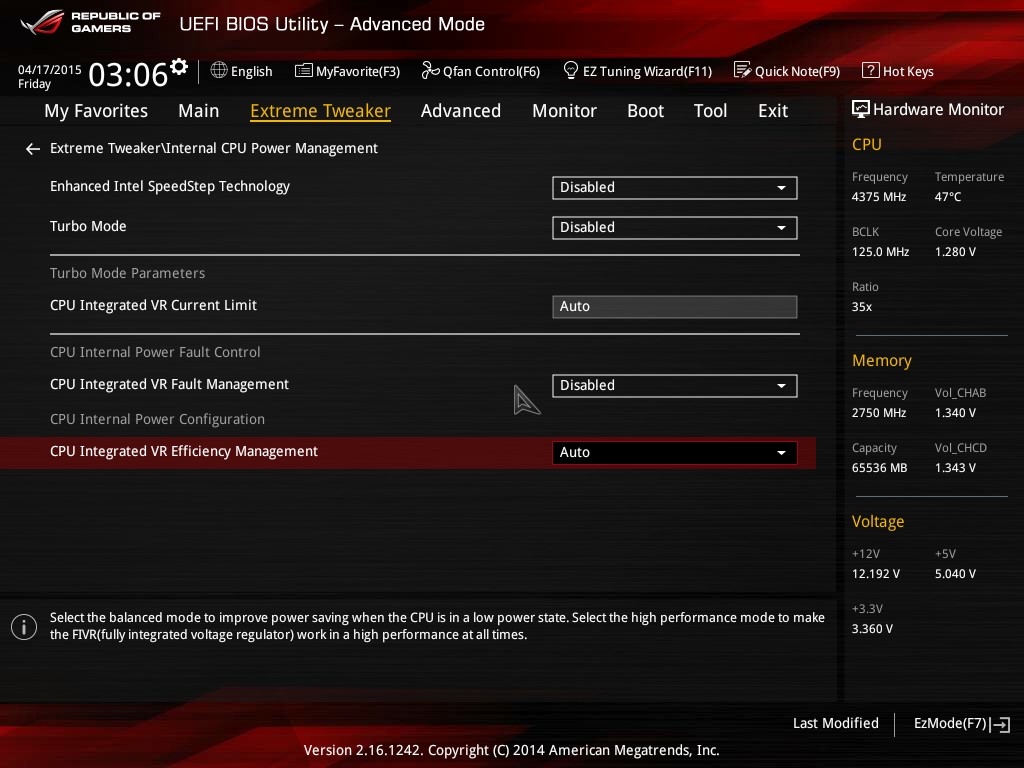The image size is (1024, 768).
Task: Open the Tool tab
Action: point(710,111)
